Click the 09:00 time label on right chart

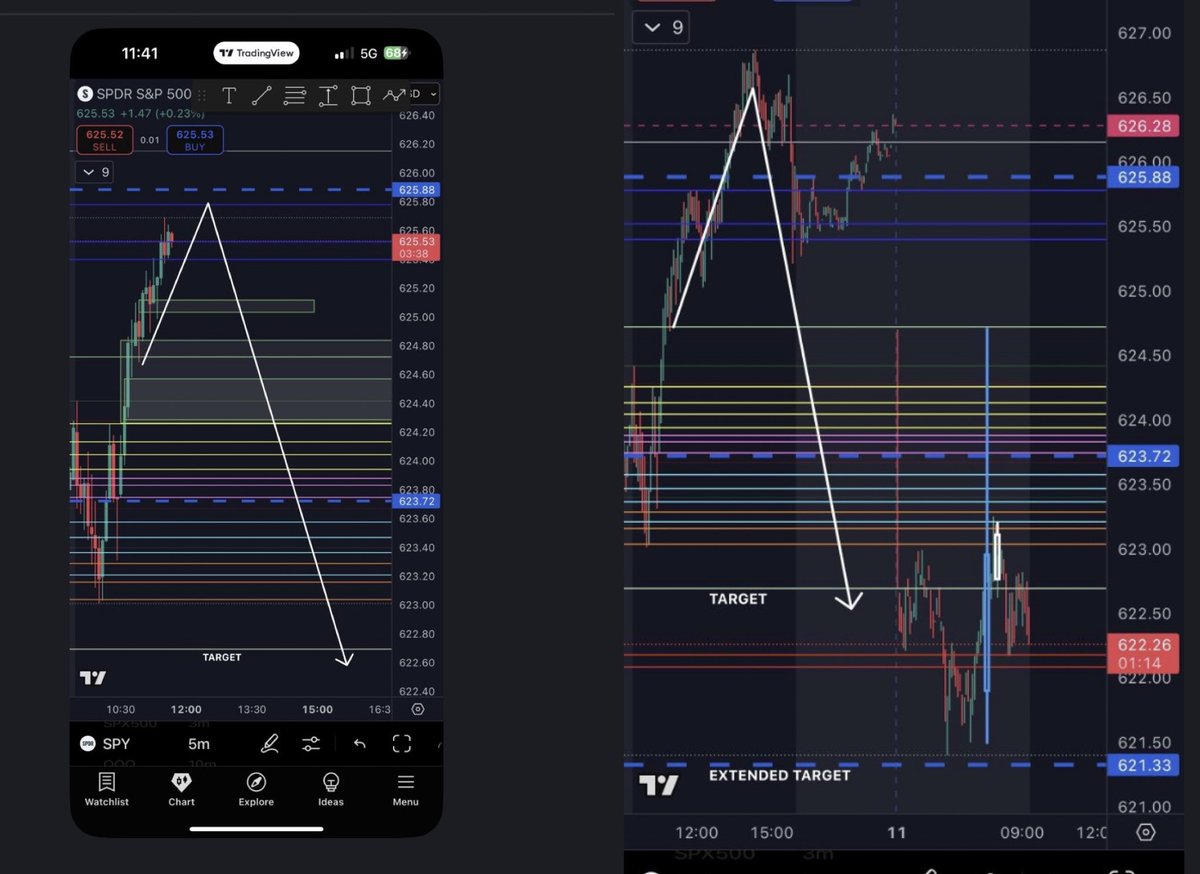coord(1021,832)
